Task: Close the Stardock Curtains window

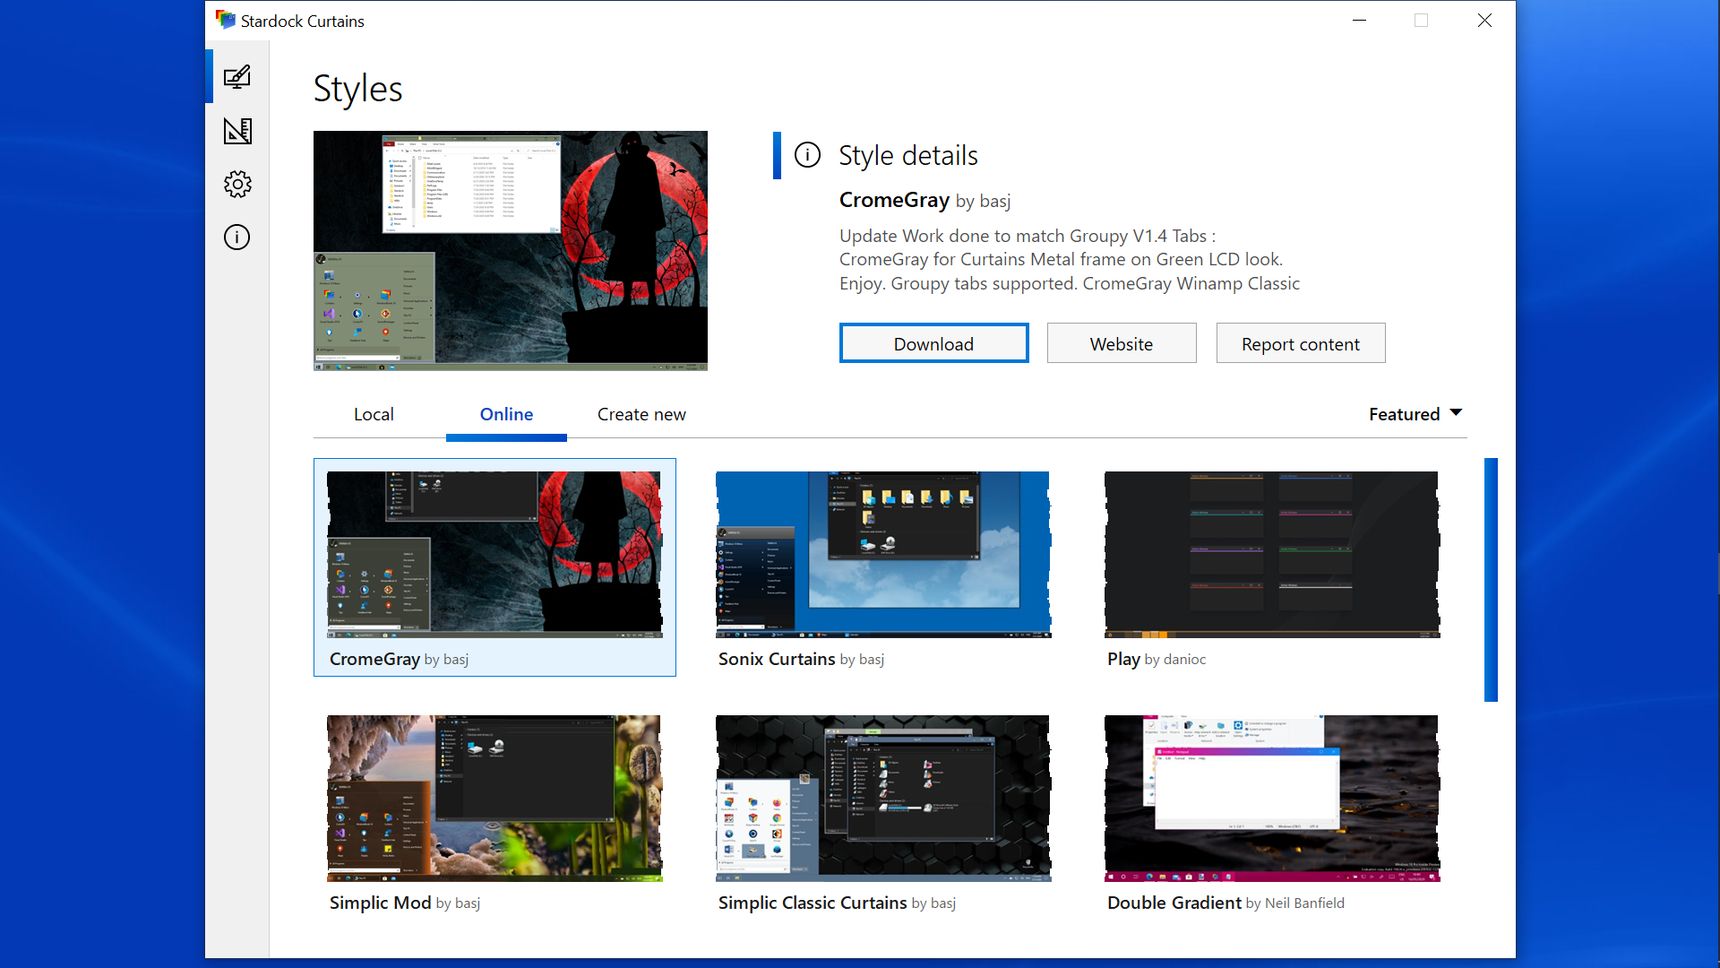Action: (x=1484, y=20)
